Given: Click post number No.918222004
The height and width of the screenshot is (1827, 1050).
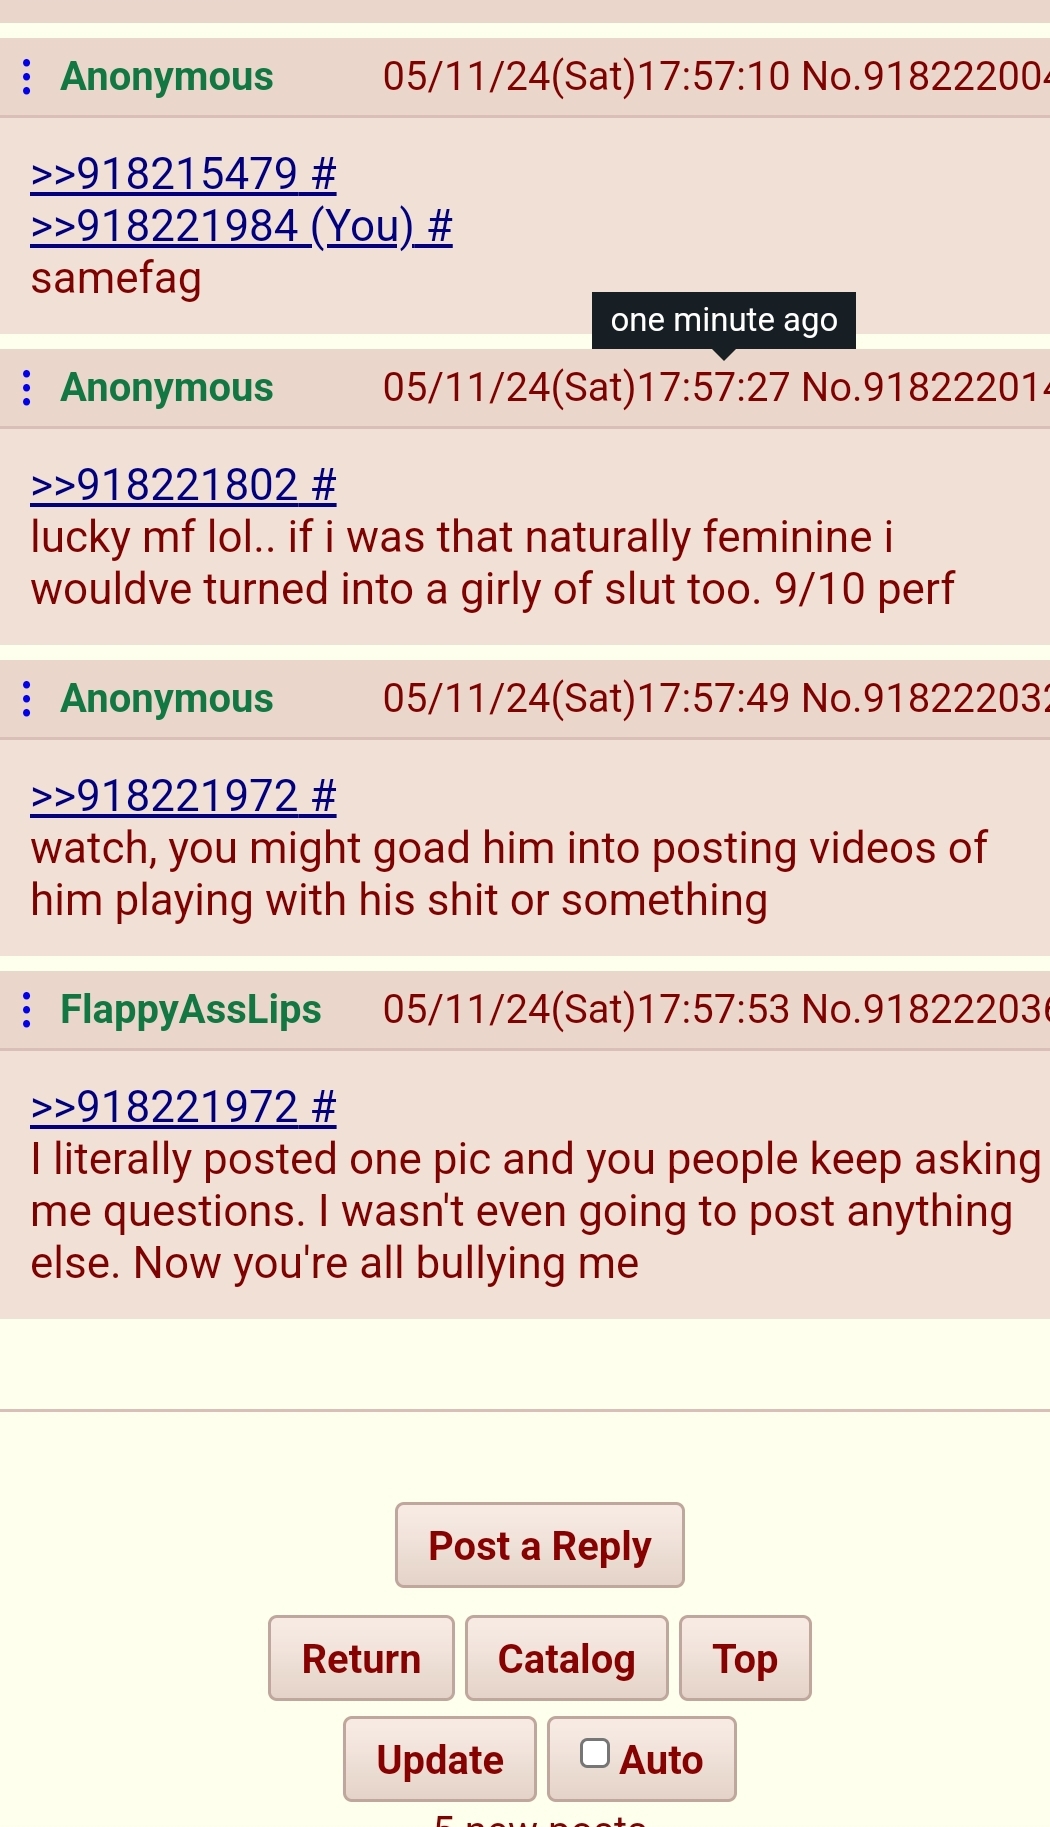Looking at the screenshot, I should pos(926,77).
